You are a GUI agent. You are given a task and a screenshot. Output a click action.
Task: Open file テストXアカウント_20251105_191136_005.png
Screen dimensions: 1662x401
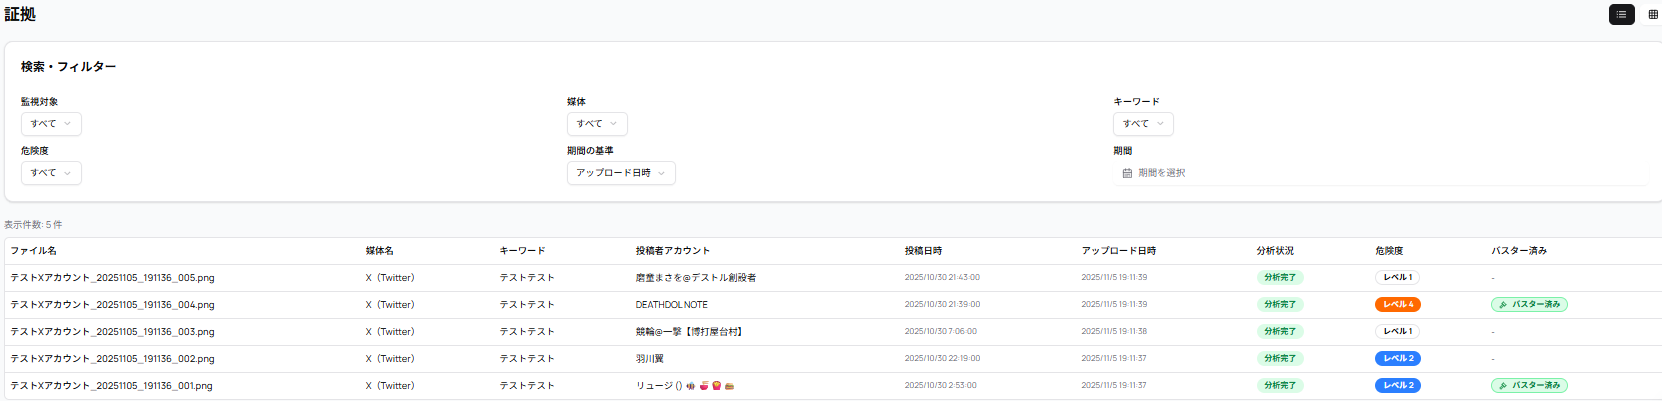112,278
